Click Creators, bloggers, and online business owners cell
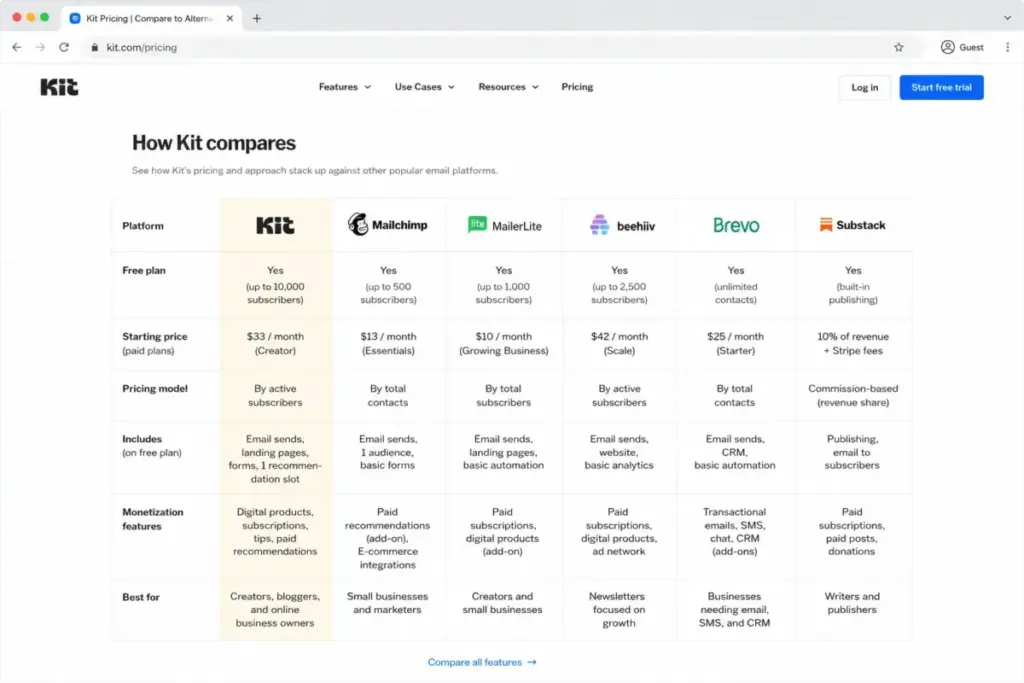This screenshot has width=1024, height=683. 275,610
